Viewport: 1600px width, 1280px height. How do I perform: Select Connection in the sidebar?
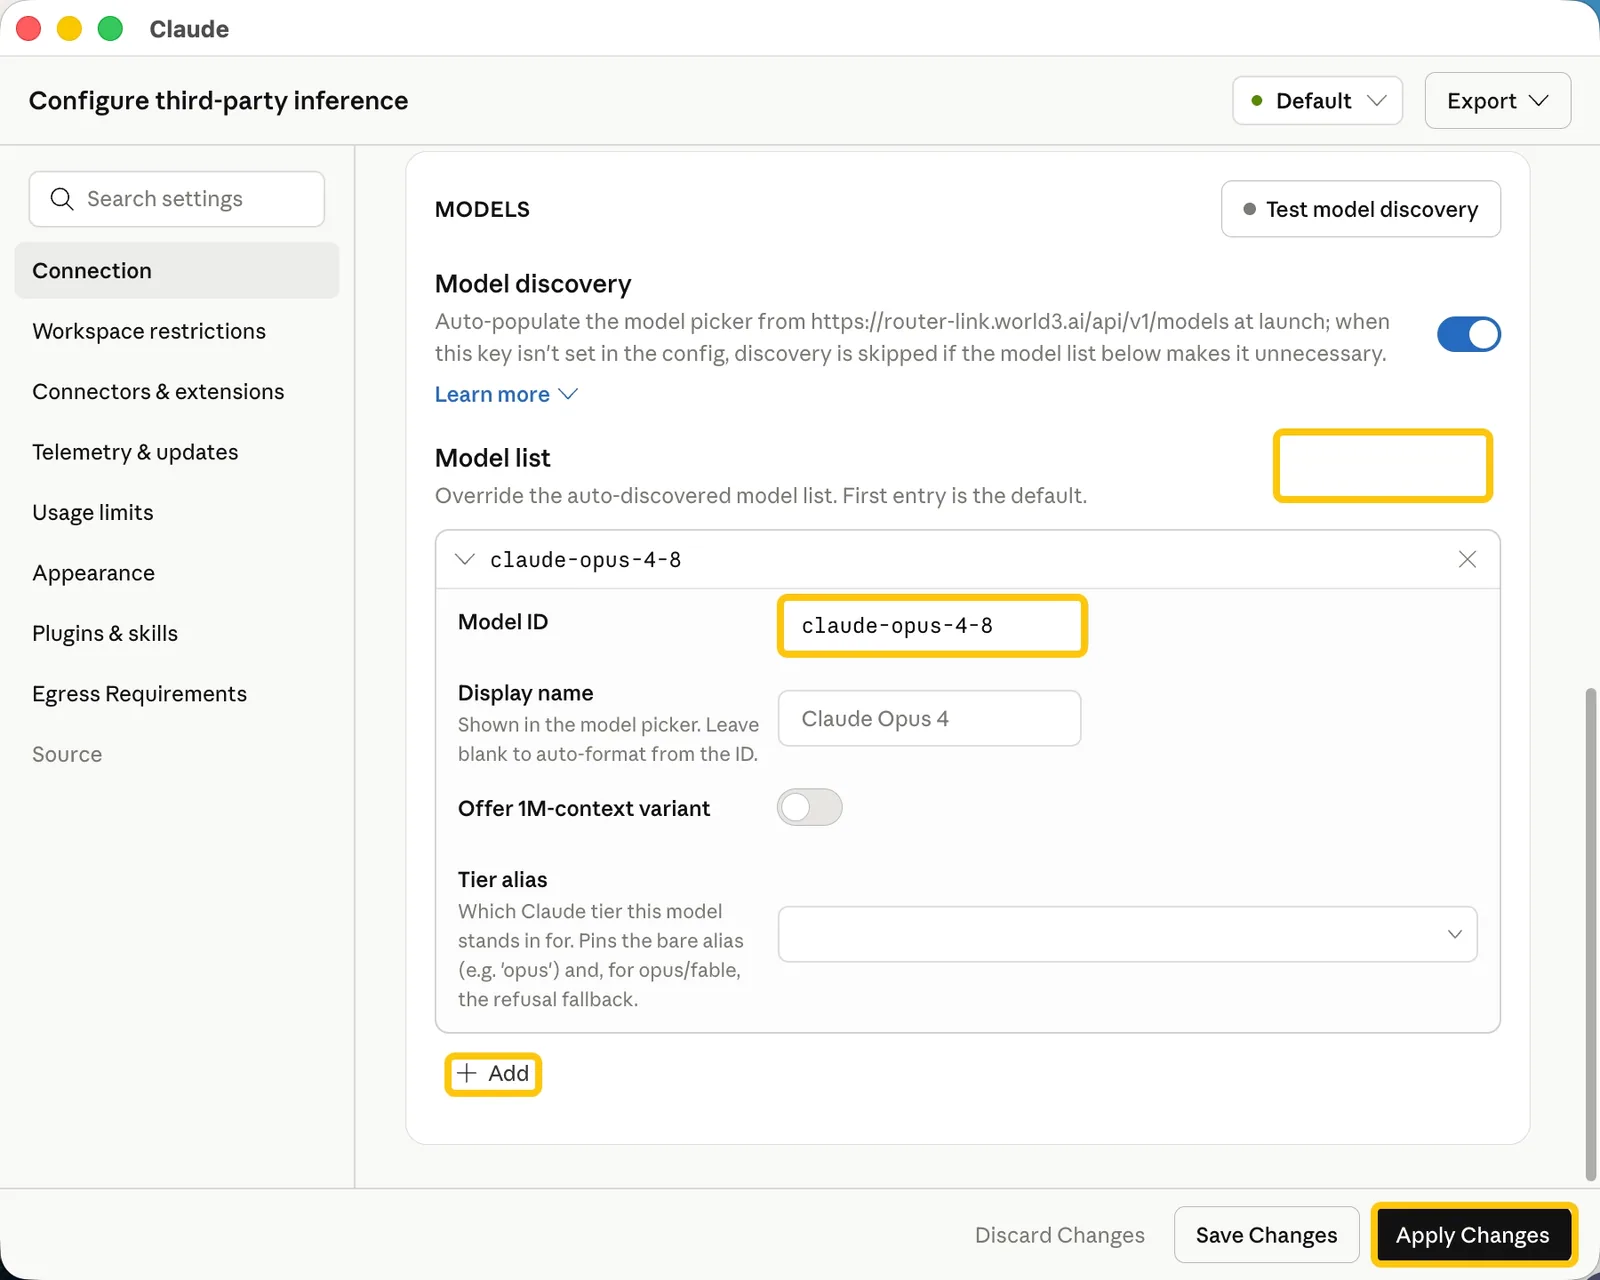177,270
